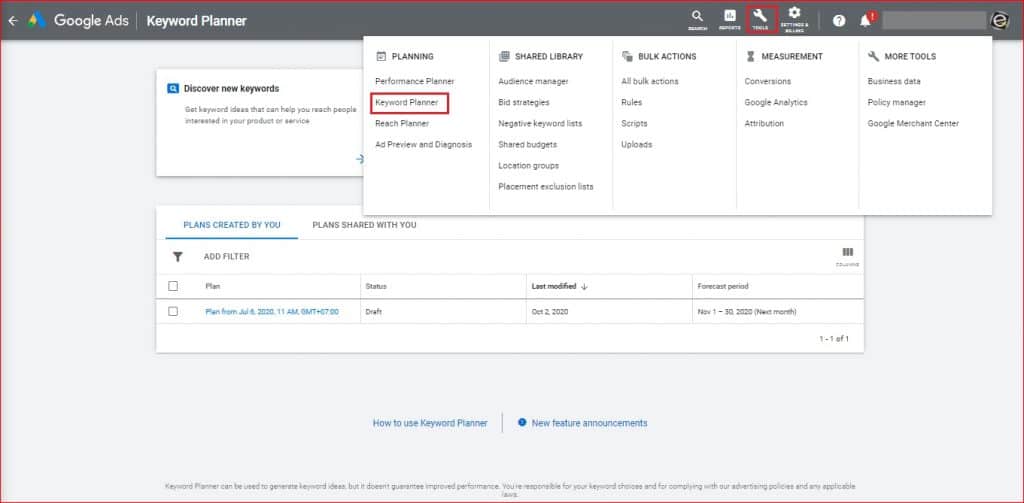Switch to Plans Created By You tab

tap(232, 225)
